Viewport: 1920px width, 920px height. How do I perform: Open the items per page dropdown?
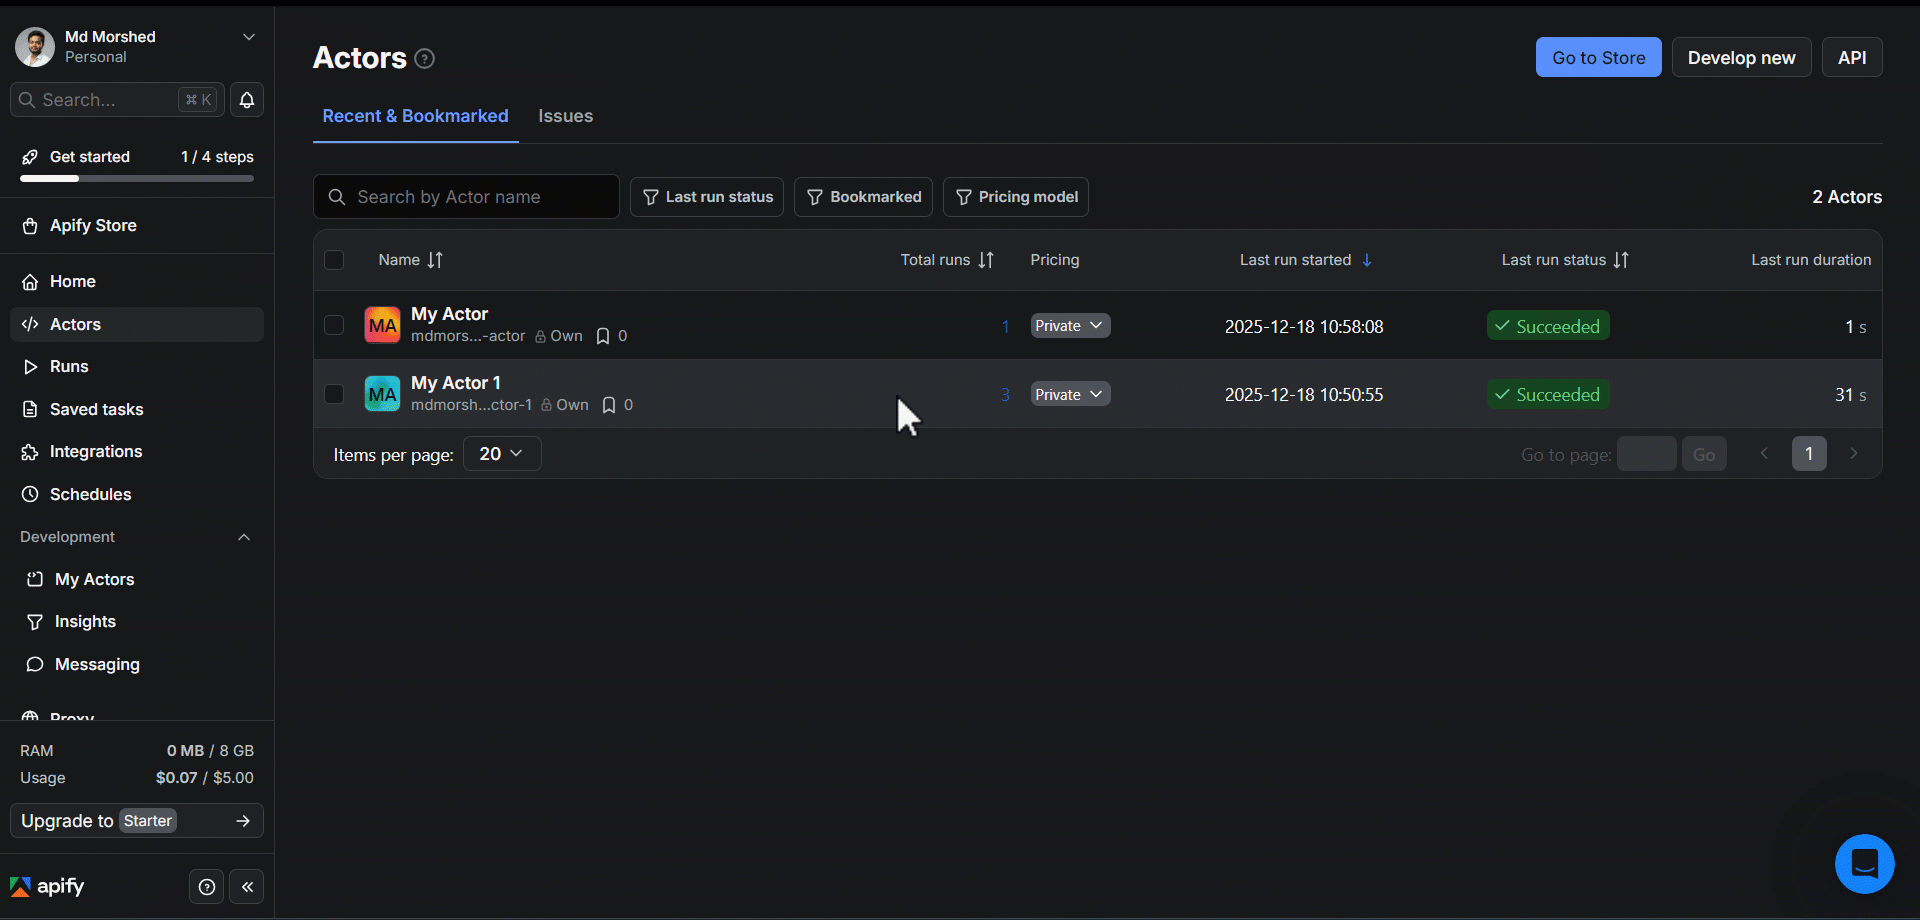502,454
